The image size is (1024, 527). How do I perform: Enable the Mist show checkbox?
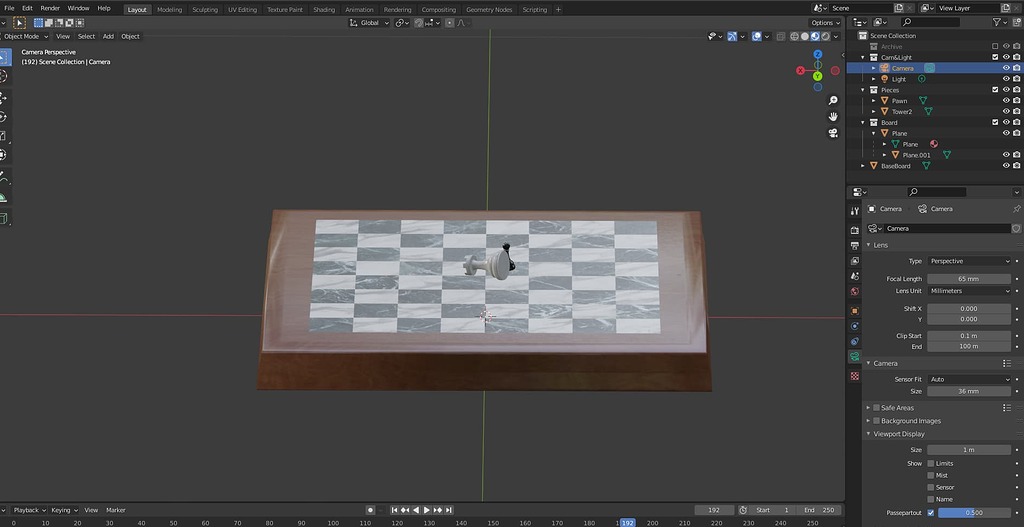(931, 475)
